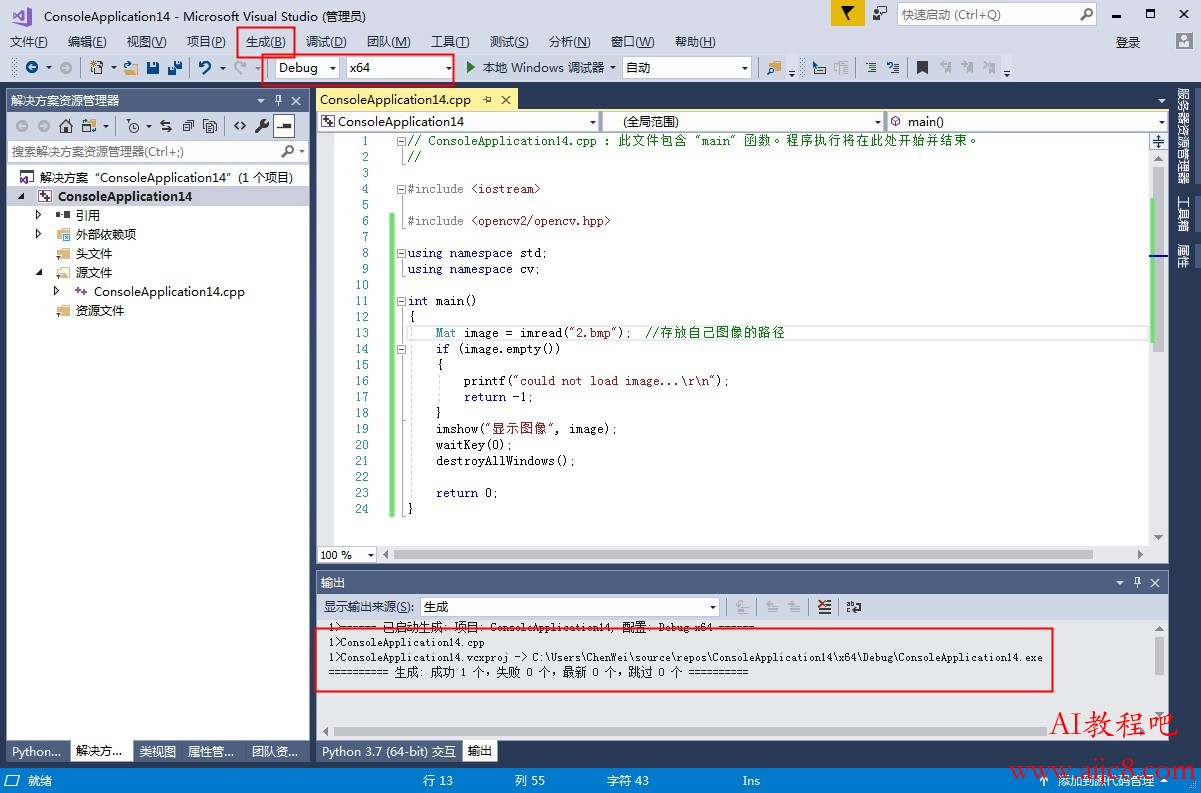Toggle word wrap in the output panel

853,606
